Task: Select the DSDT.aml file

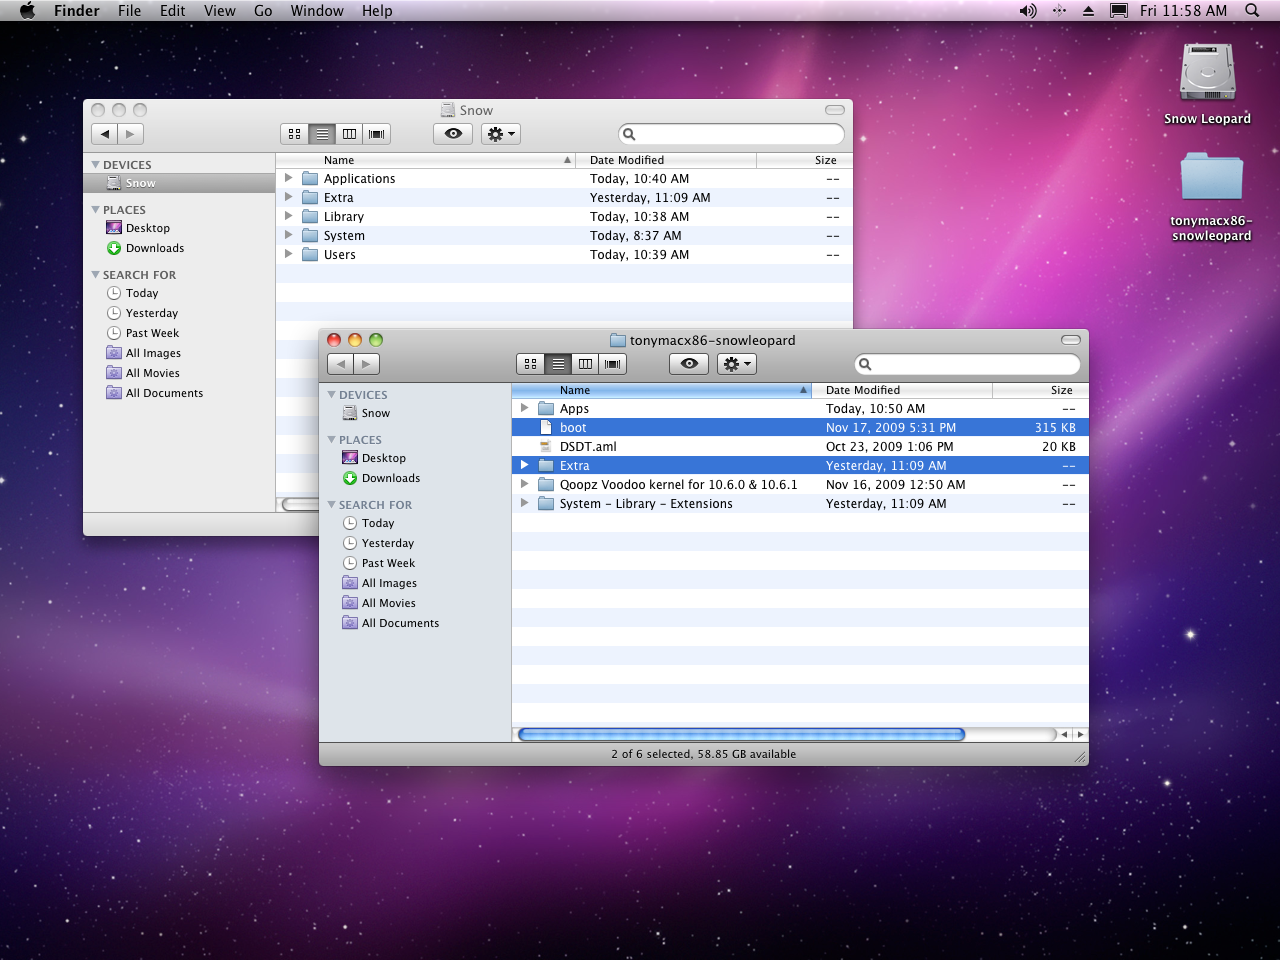Action: [x=588, y=447]
